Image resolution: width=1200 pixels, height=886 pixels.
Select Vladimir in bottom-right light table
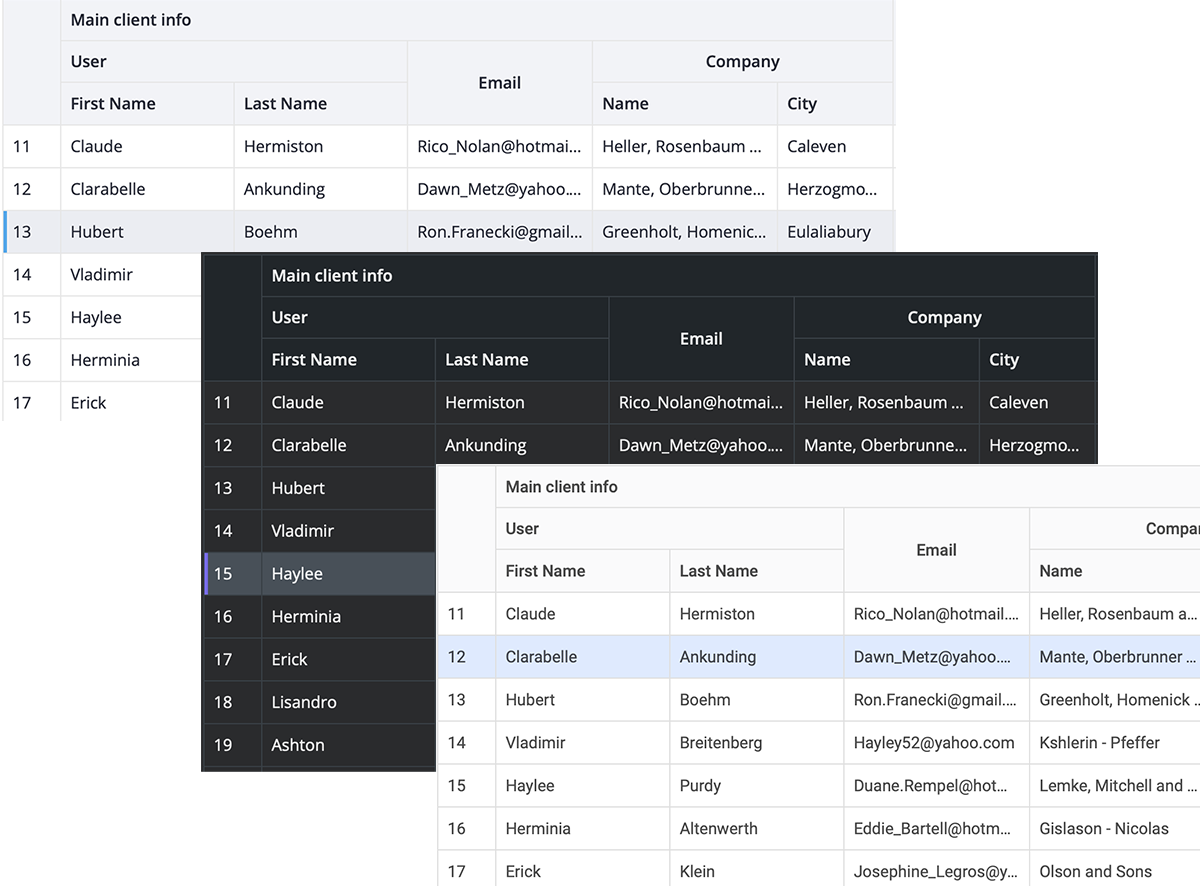535,743
